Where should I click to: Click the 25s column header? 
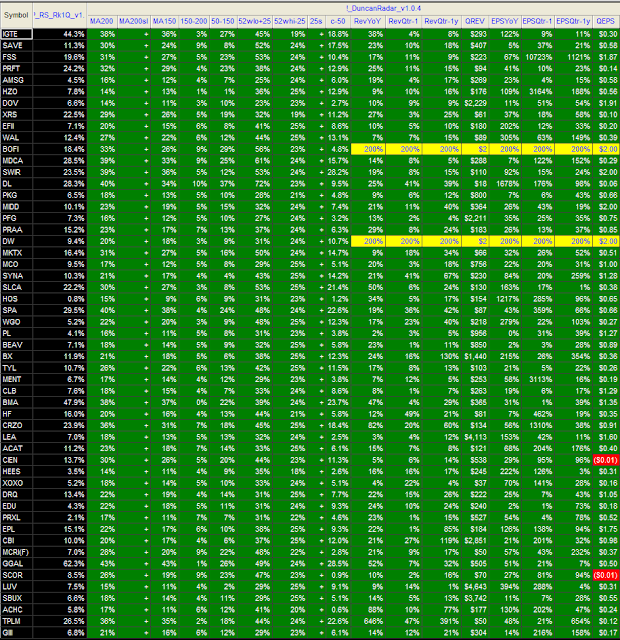[316, 22]
